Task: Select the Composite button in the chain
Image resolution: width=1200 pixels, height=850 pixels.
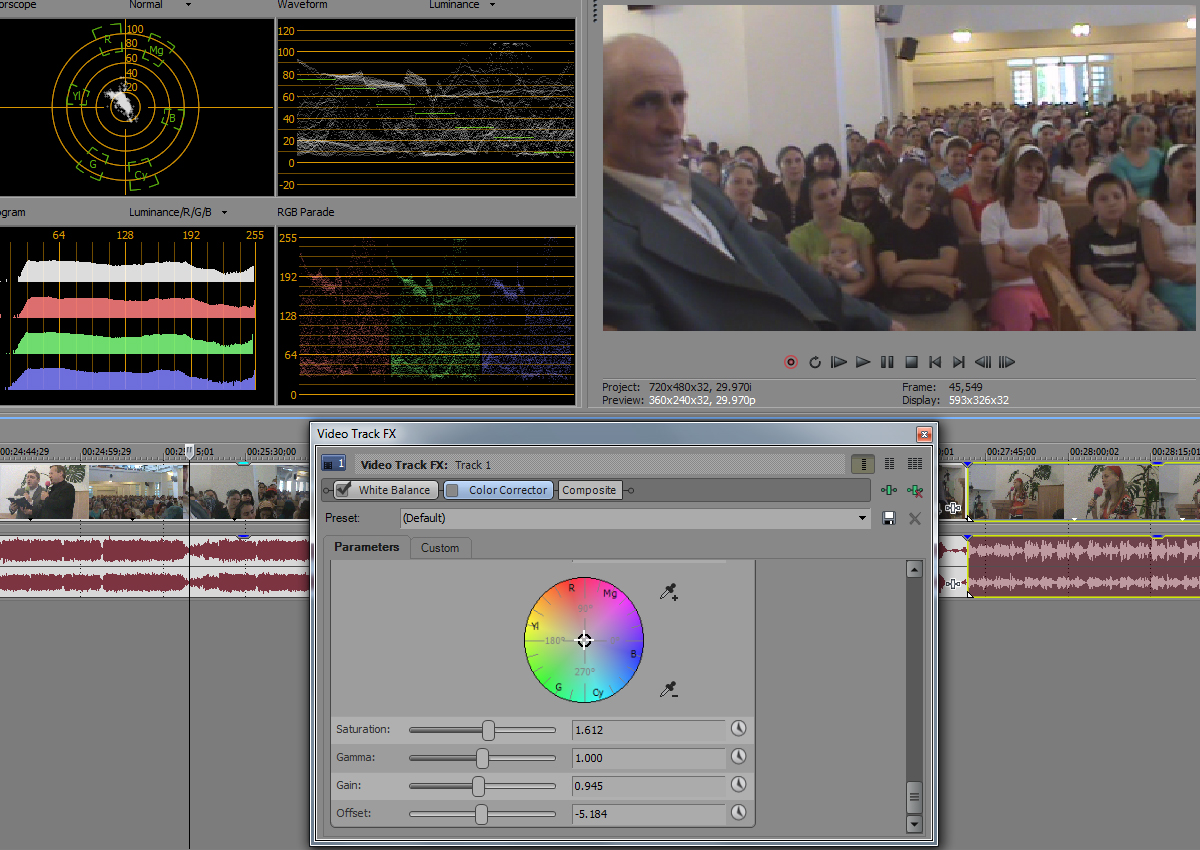Action: (x=589, y=490)
